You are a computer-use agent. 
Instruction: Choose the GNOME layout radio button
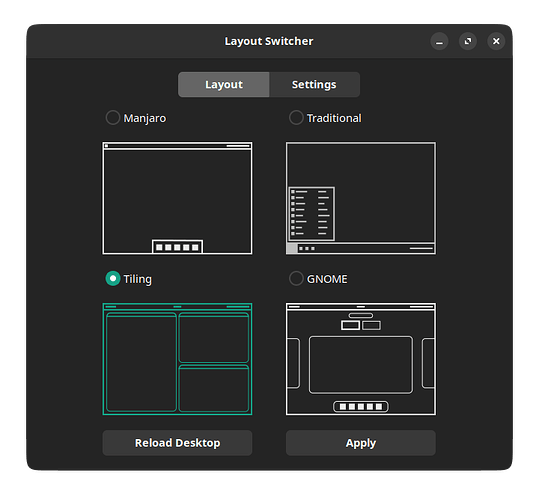[x=296, y=278]
